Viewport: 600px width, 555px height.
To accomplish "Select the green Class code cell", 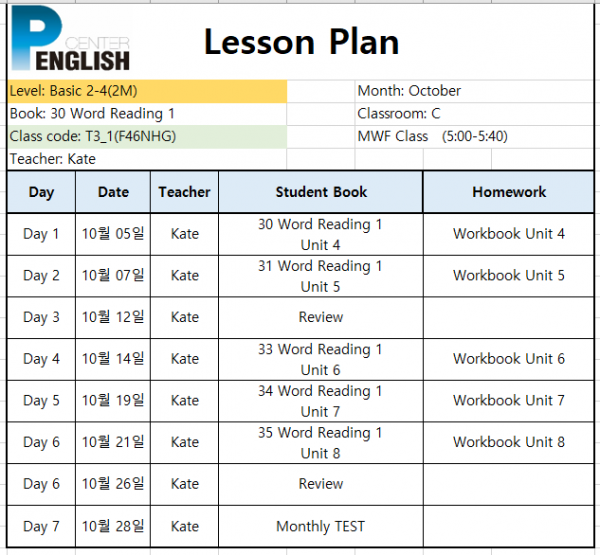I will 147,137.
